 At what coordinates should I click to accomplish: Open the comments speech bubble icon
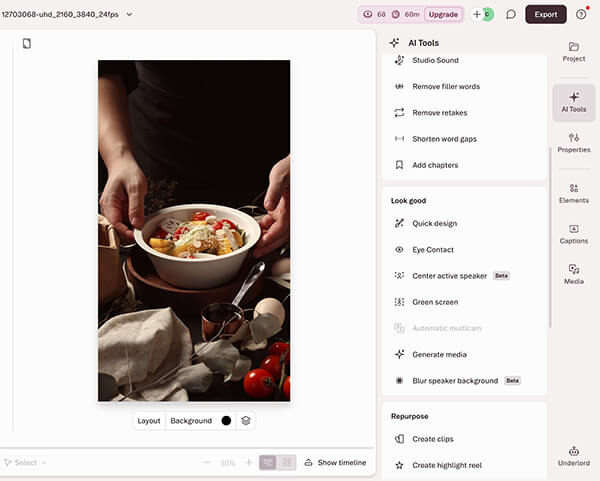(511, 15)
